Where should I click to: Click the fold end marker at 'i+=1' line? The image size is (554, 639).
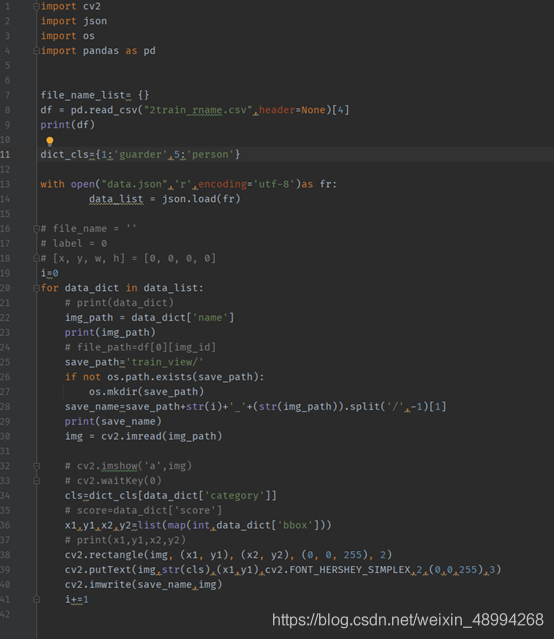coord(36,599)
